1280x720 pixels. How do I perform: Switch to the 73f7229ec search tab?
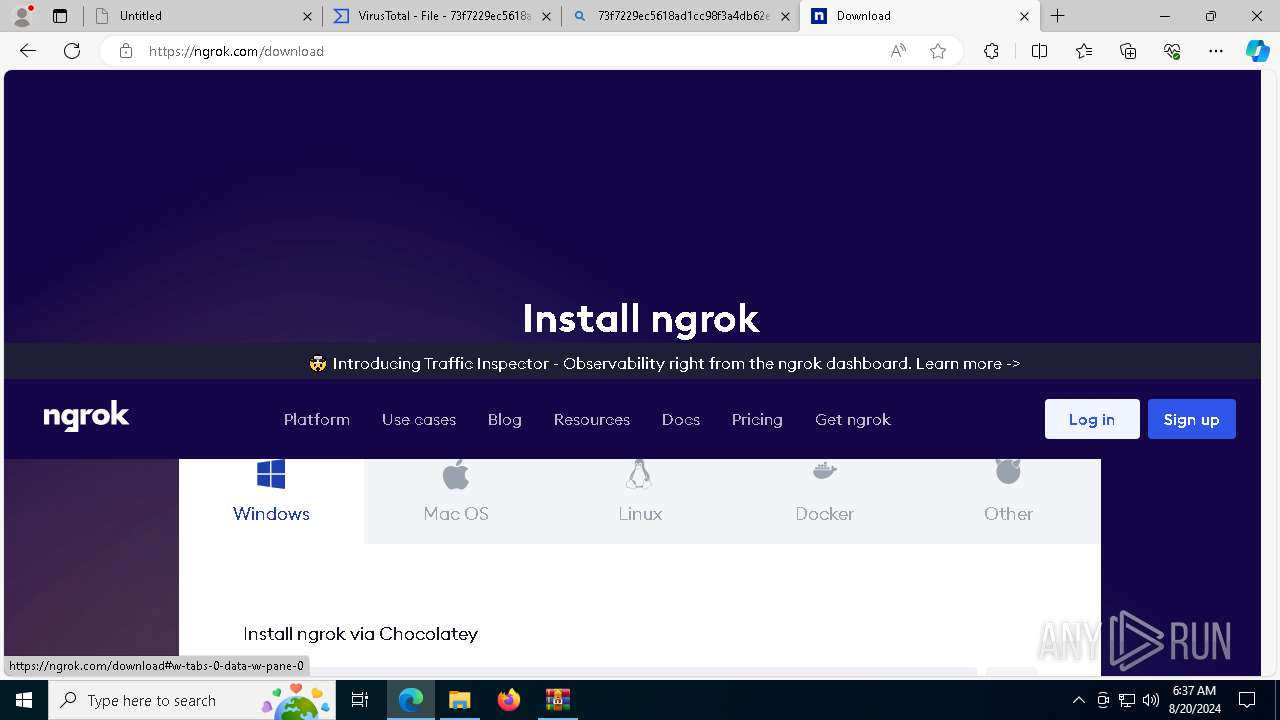(x=680, y=16)
